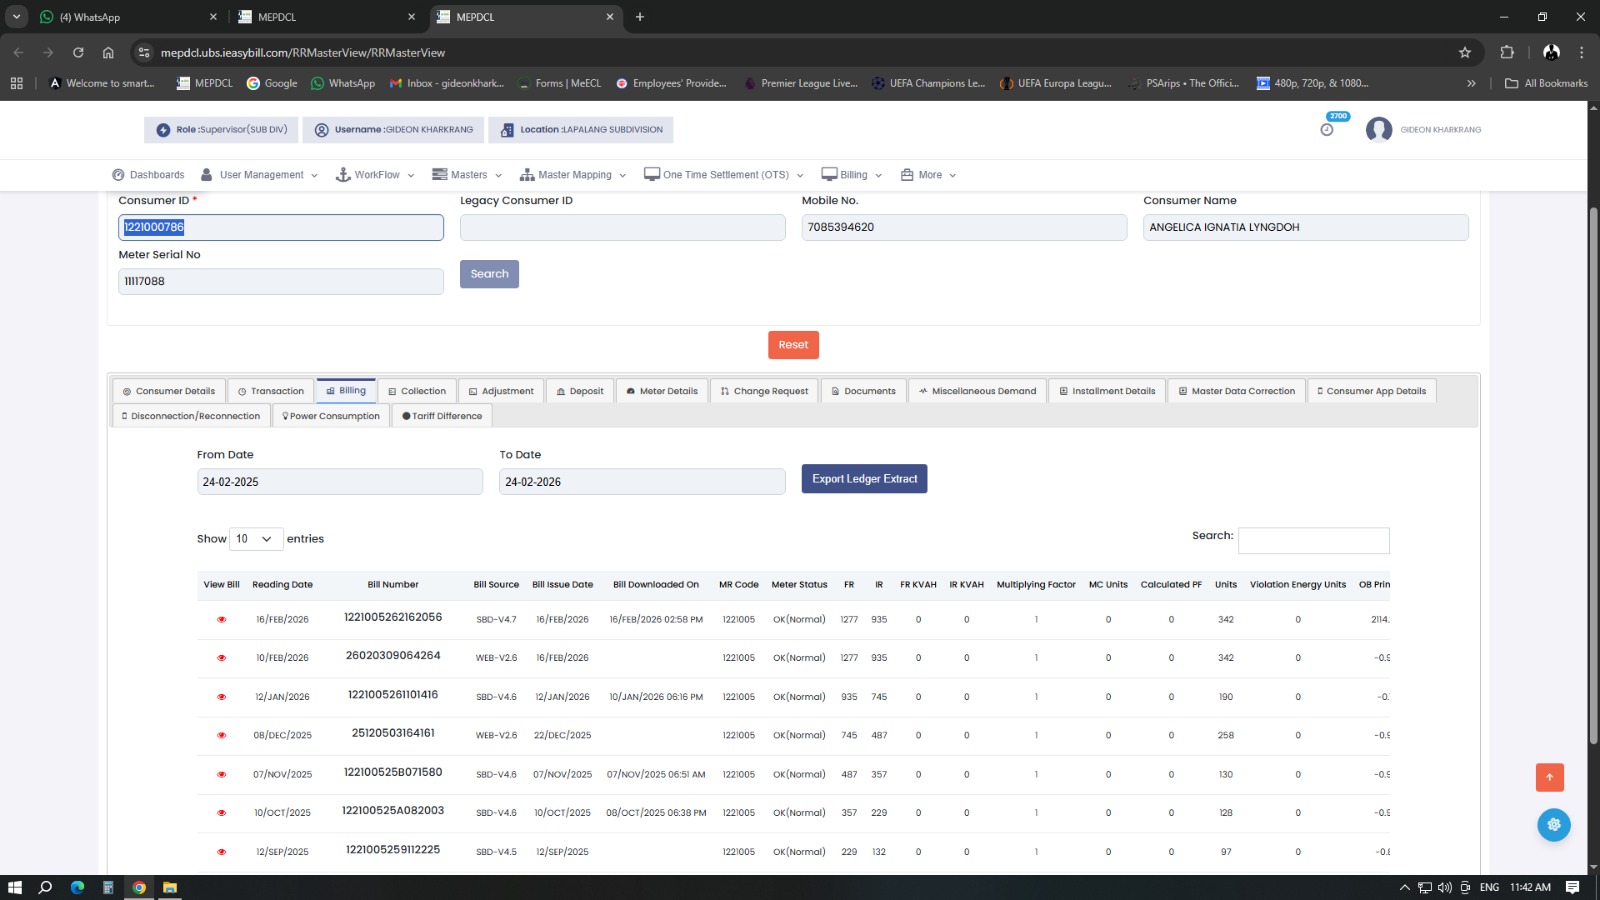Switch to the Meter Details tab
1600x900 pixels.
pos(662,391)
